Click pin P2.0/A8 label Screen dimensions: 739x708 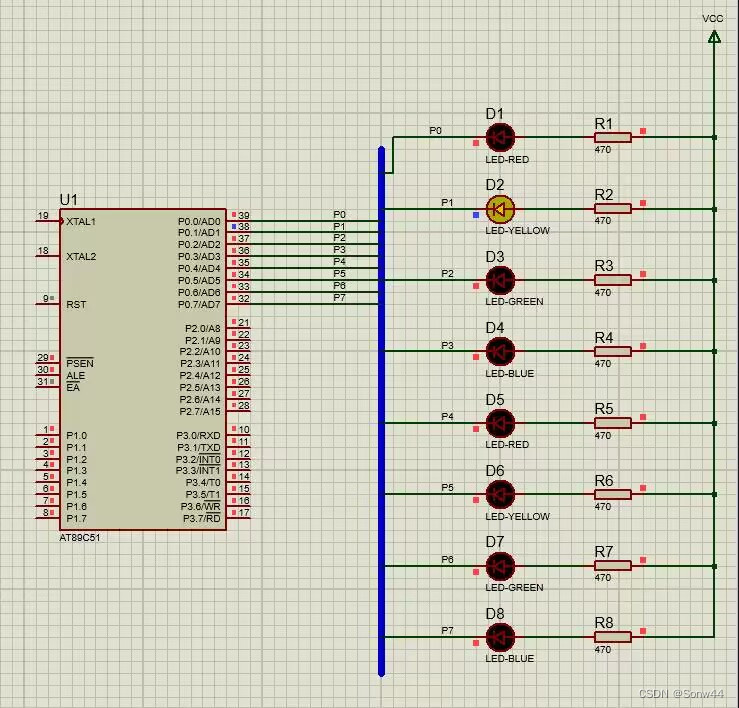[202, 328]
